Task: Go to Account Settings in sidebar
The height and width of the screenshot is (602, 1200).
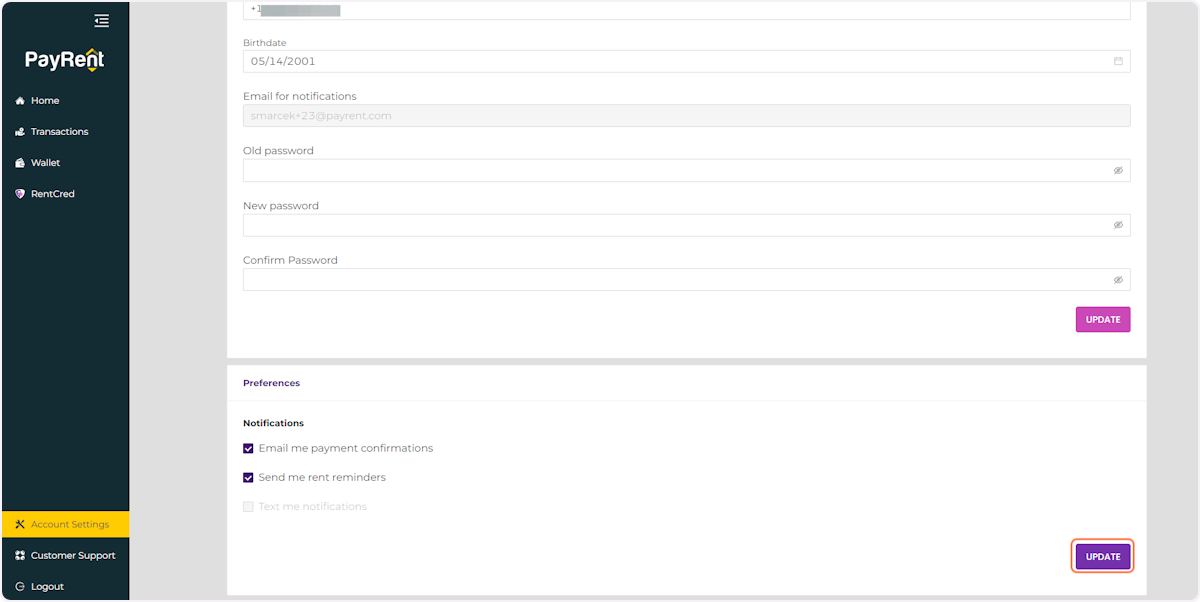Action: click(70, 524)
